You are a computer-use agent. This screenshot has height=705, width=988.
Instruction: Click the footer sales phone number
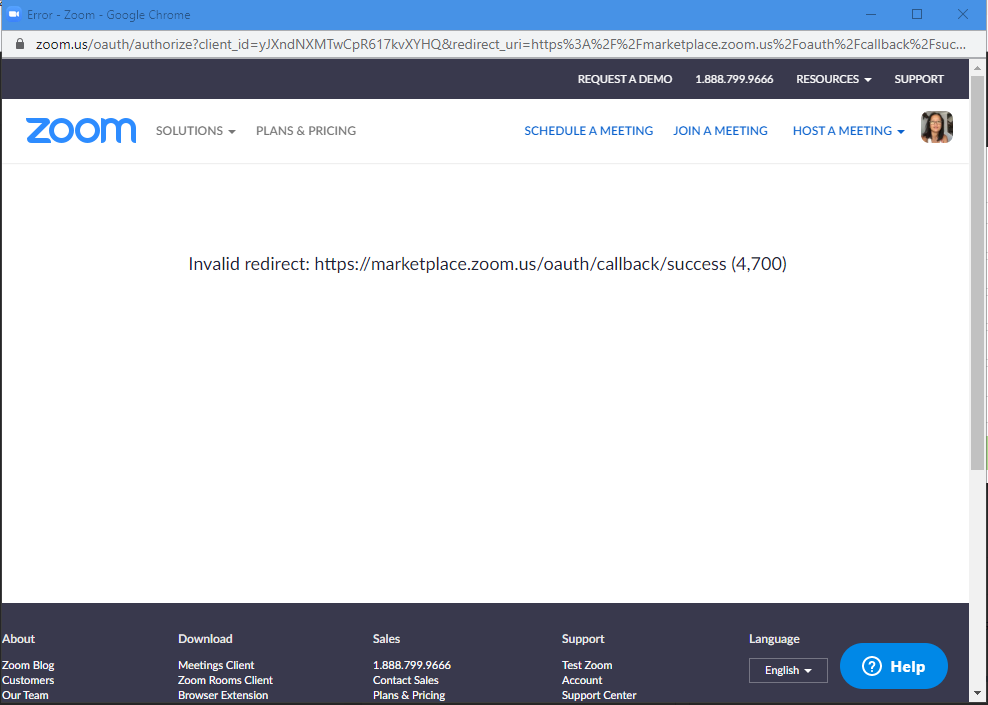[411, 665]
